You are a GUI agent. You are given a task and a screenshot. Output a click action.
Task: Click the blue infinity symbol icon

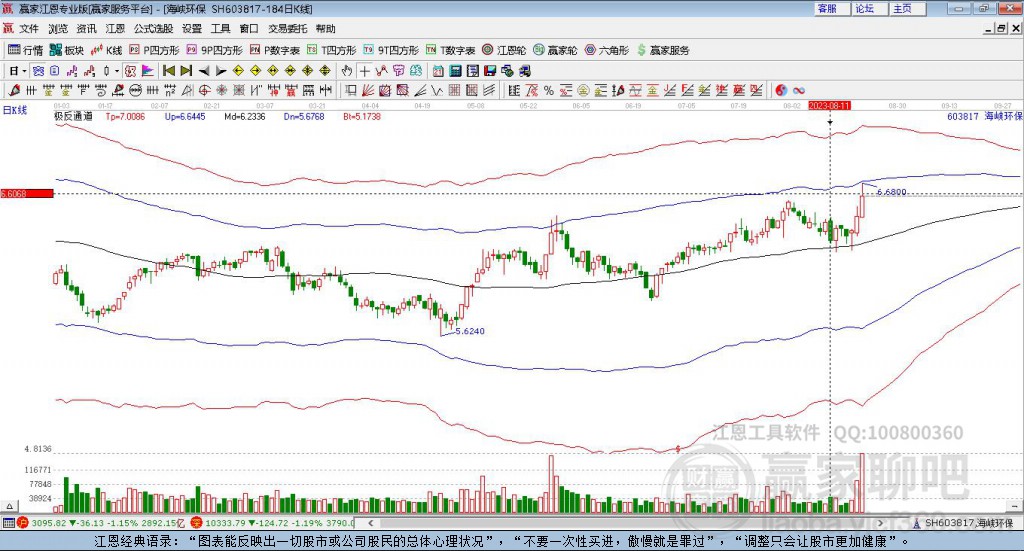799,90
